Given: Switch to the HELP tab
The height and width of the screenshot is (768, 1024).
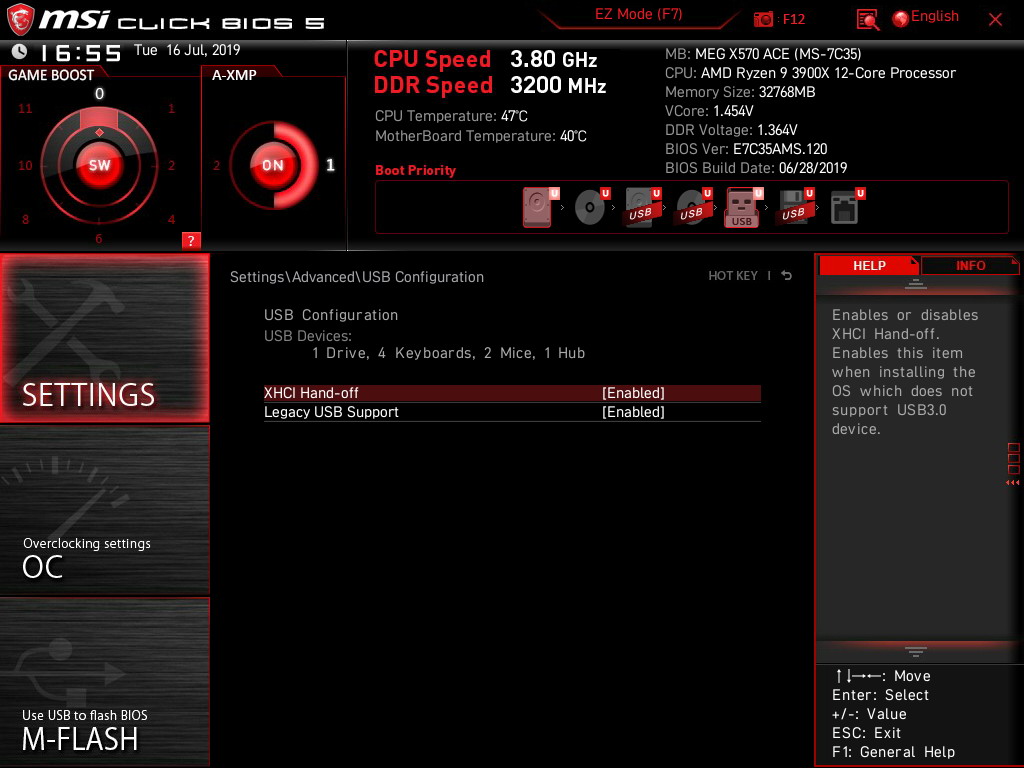Looking at the screenshot, I should click(x=869, y=265).
